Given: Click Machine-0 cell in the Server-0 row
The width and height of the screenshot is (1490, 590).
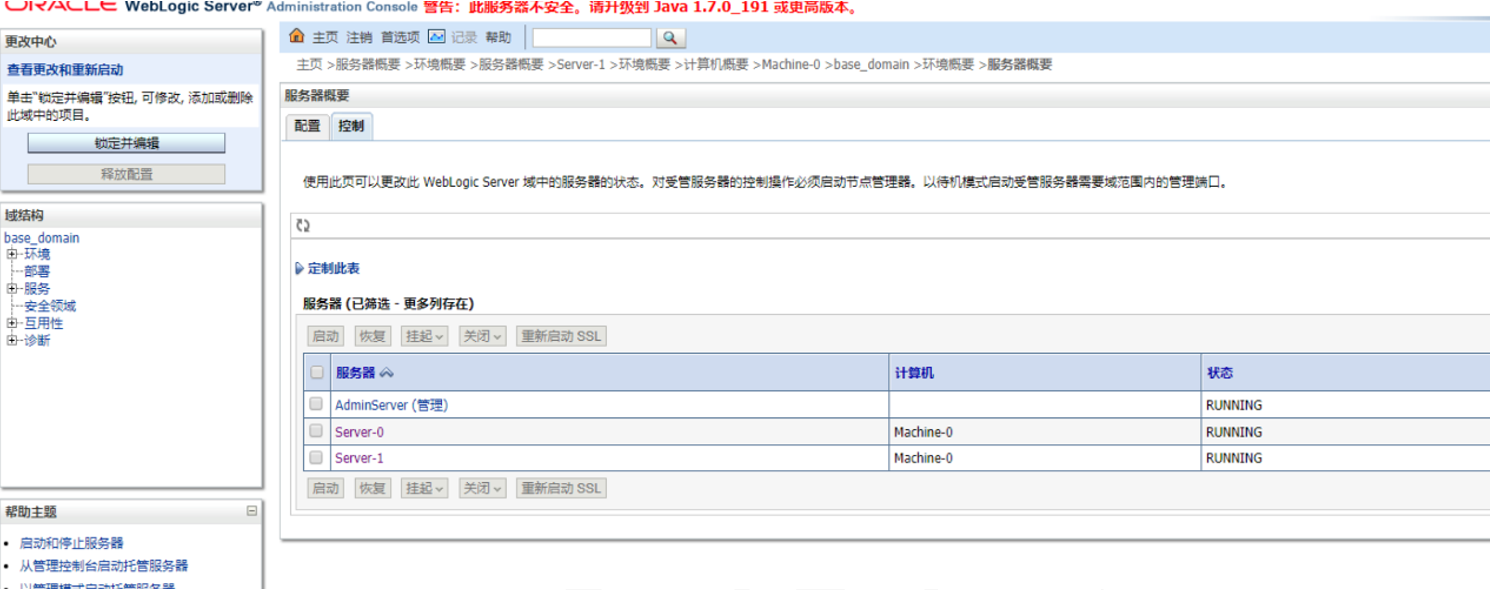Looking at the screenshot, I should [x=923, y=432].
